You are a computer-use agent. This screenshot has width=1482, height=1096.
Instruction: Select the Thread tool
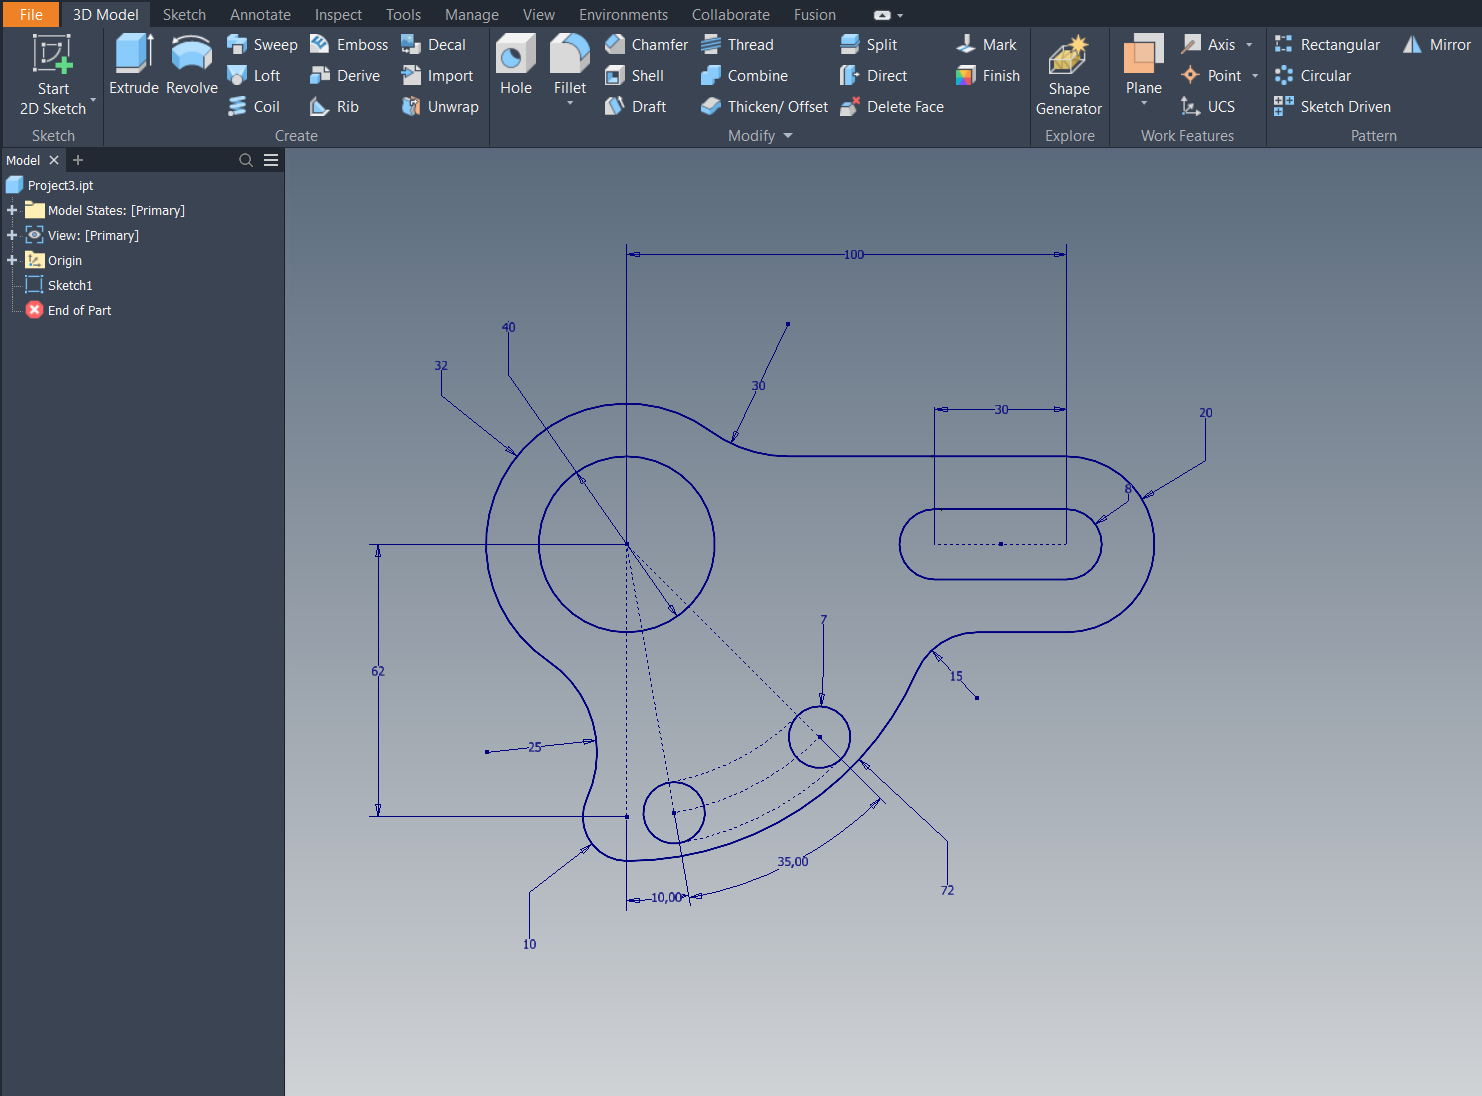pos(737,45)
